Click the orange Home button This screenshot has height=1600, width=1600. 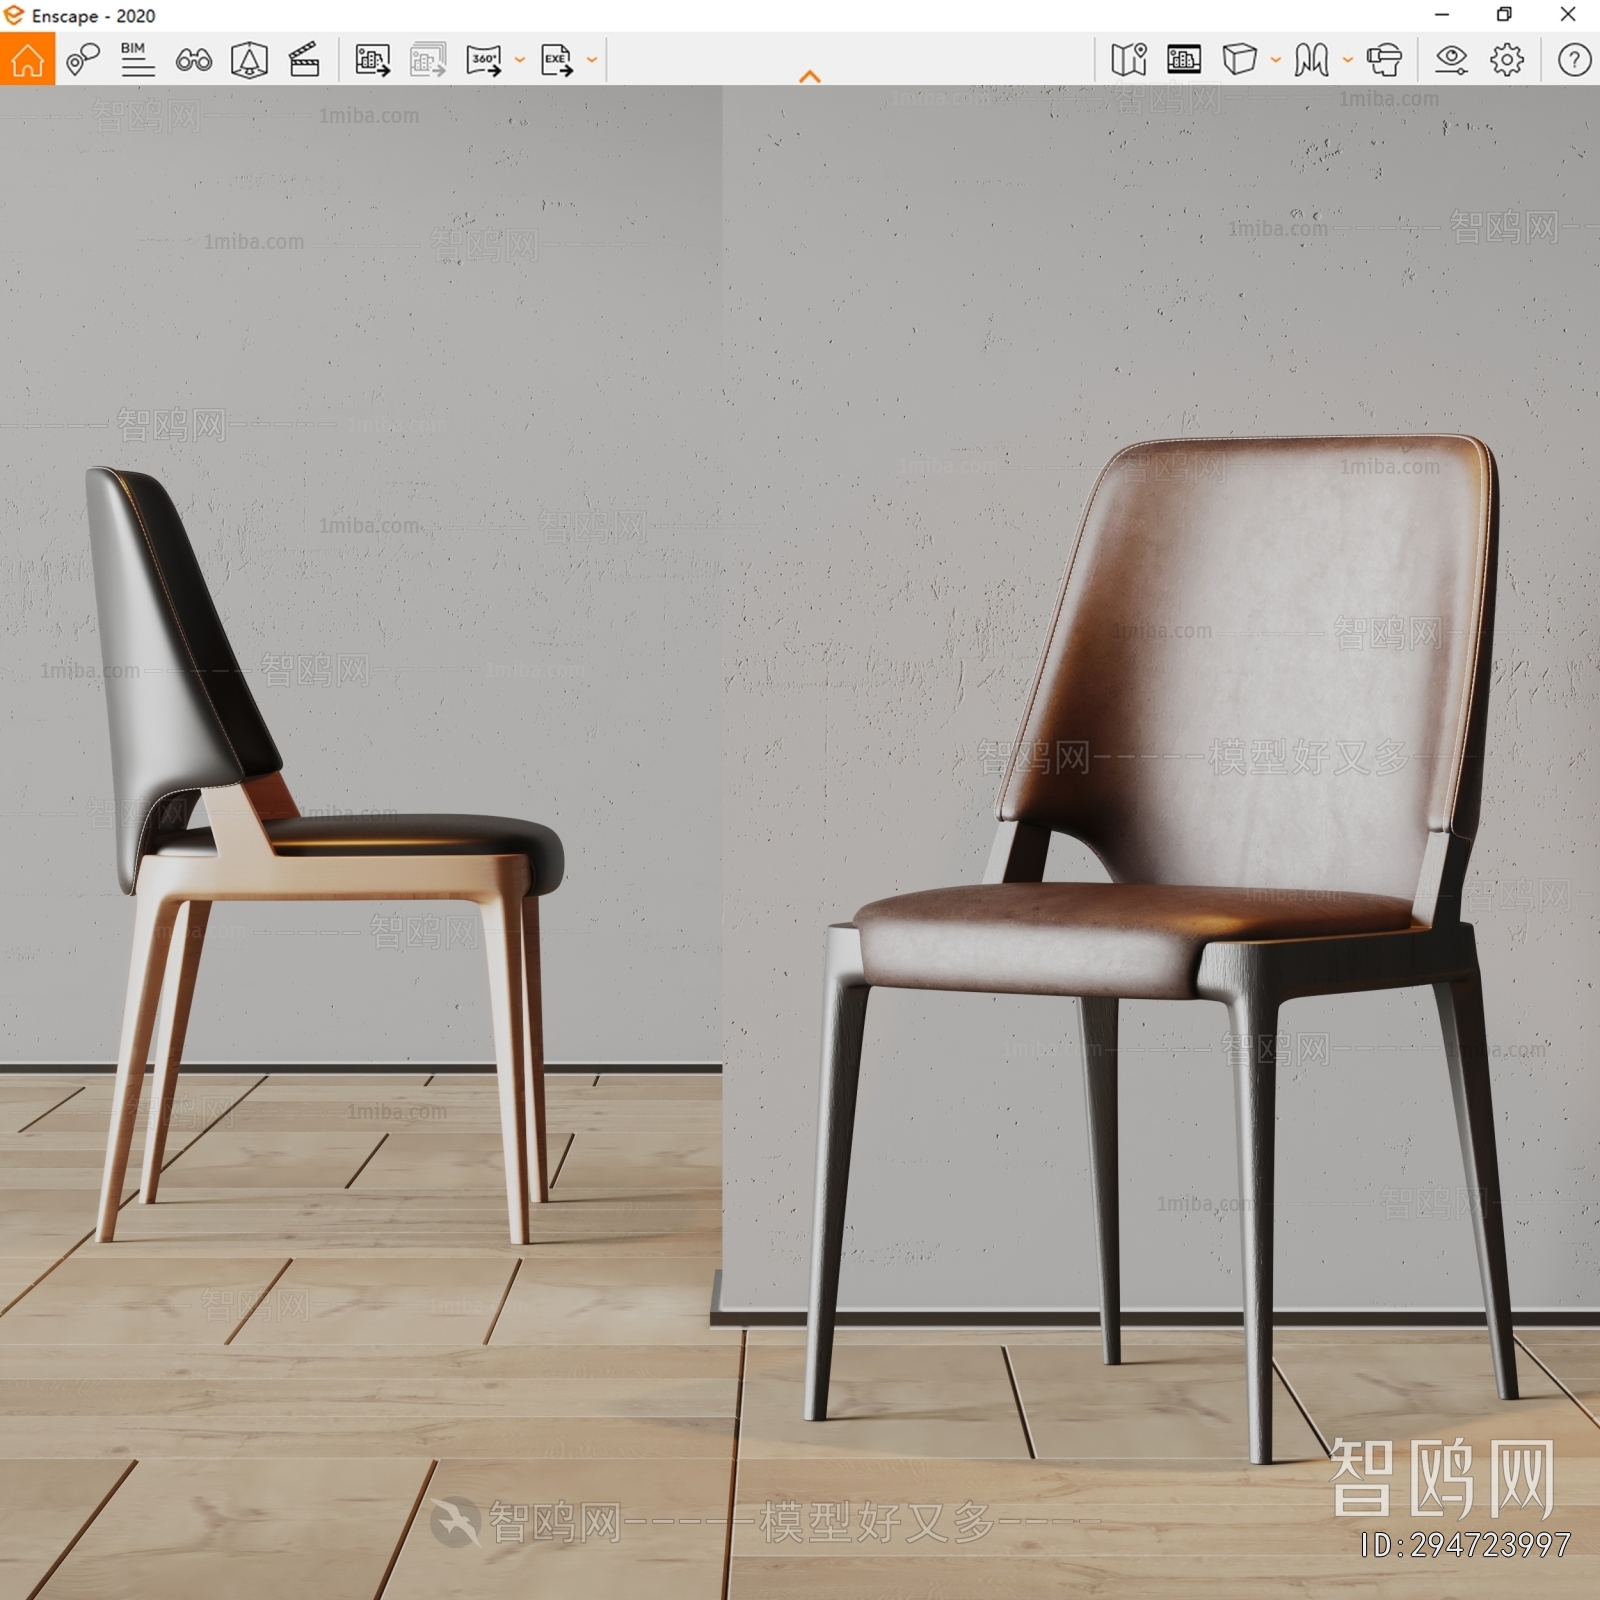pyautogui.click(x=27, y=59)
